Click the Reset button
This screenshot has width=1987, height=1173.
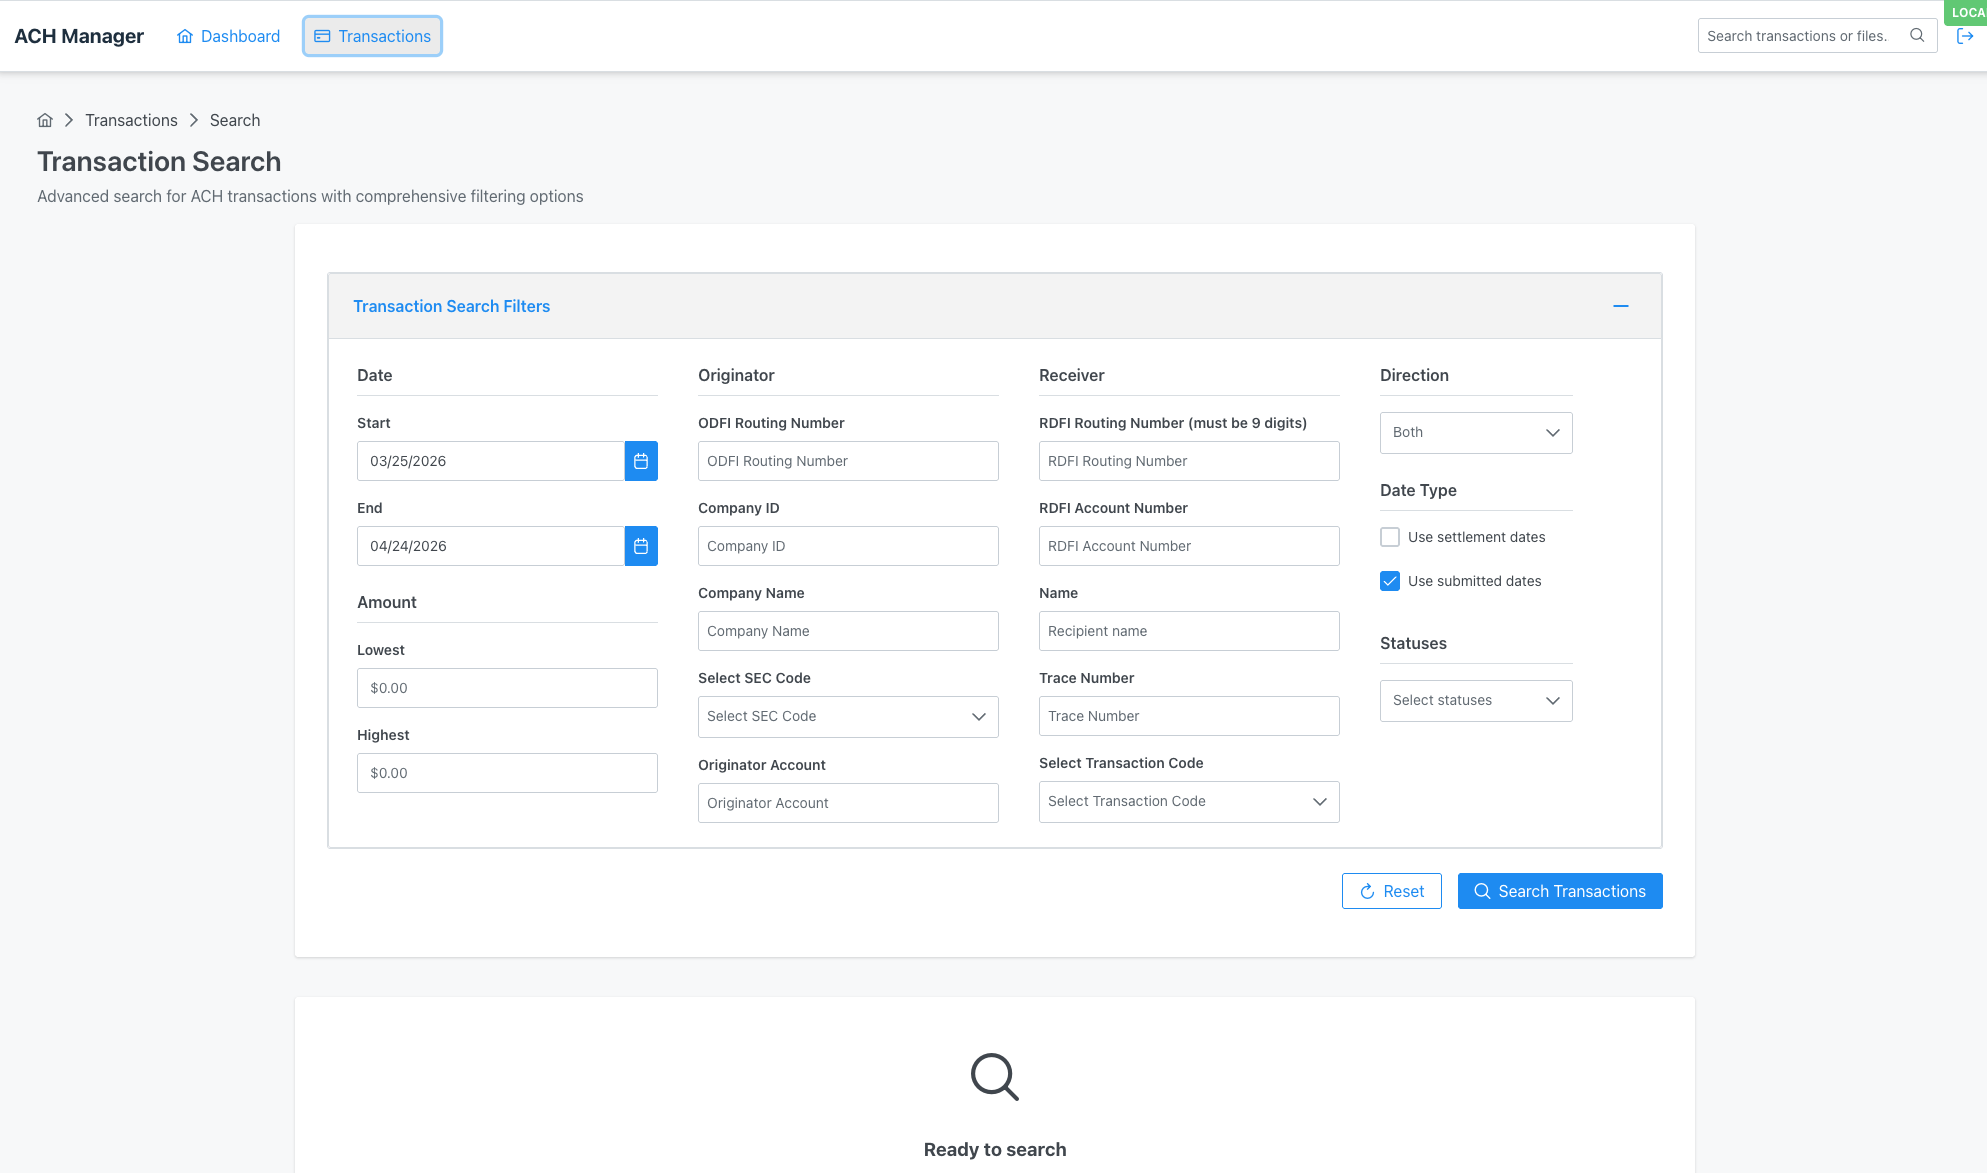(x=1391, y=890)
